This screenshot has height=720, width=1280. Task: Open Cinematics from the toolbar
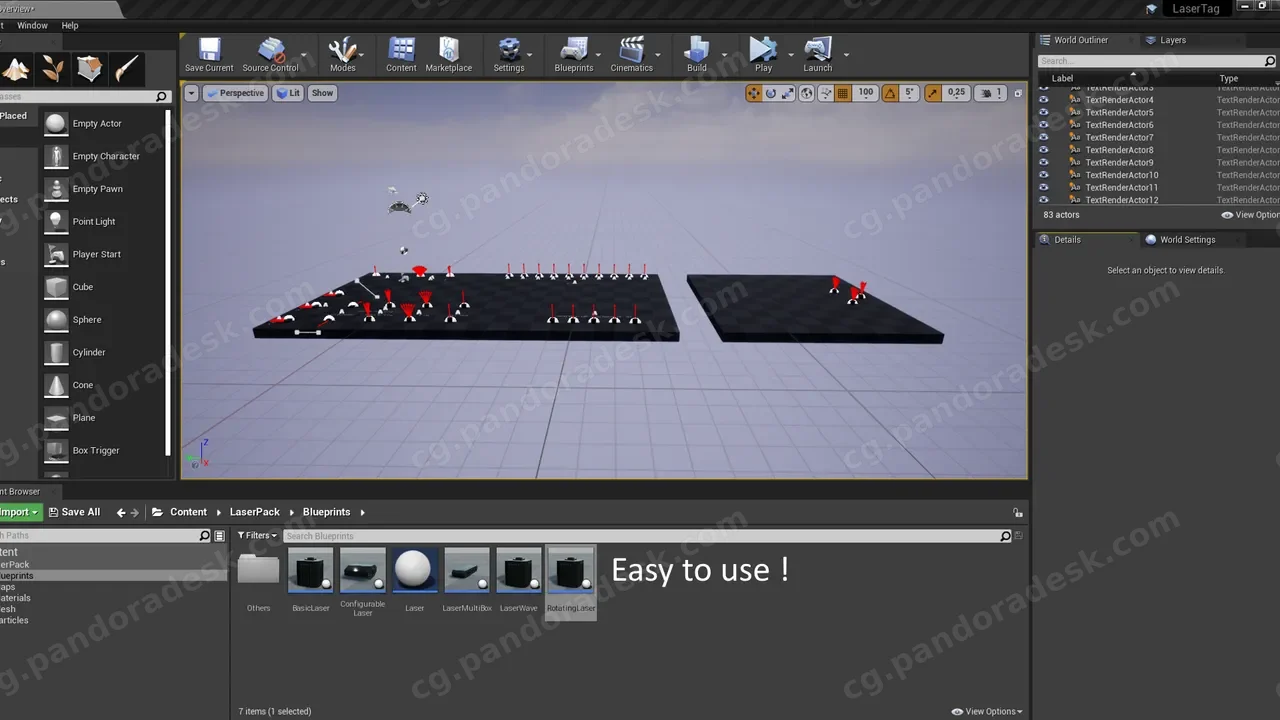click(x=632, y=54)
